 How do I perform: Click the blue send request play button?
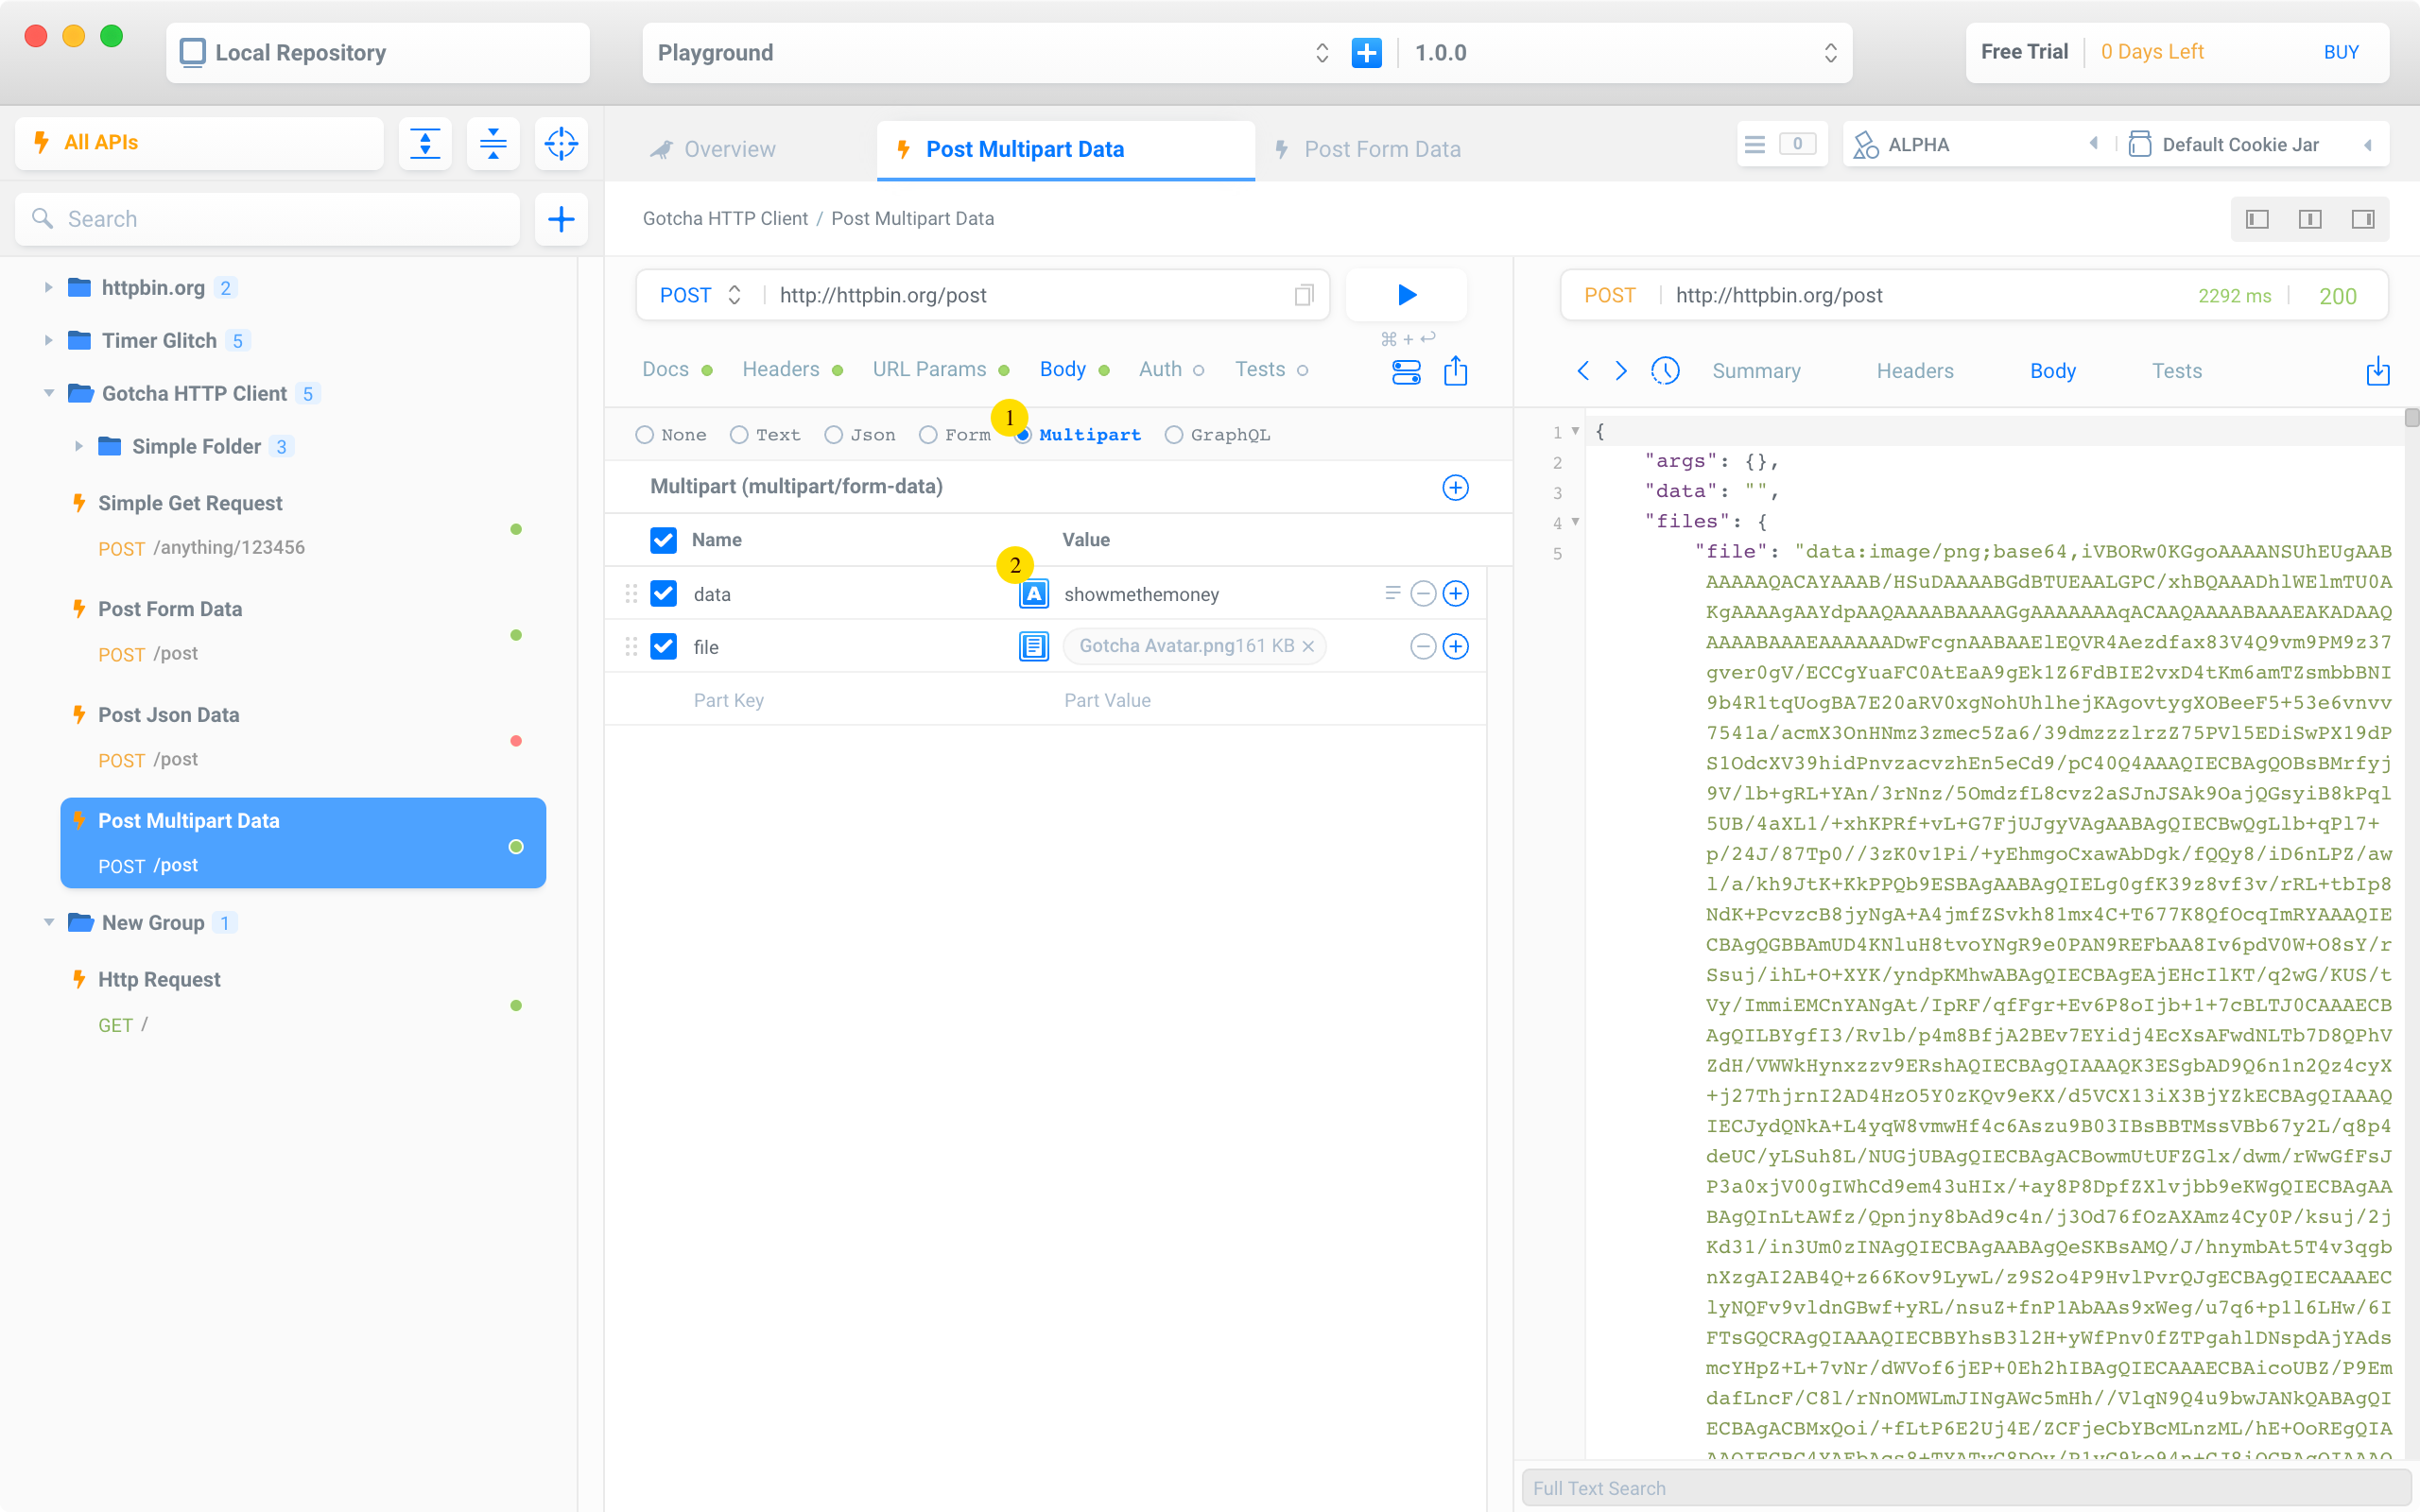[1406, 295]
